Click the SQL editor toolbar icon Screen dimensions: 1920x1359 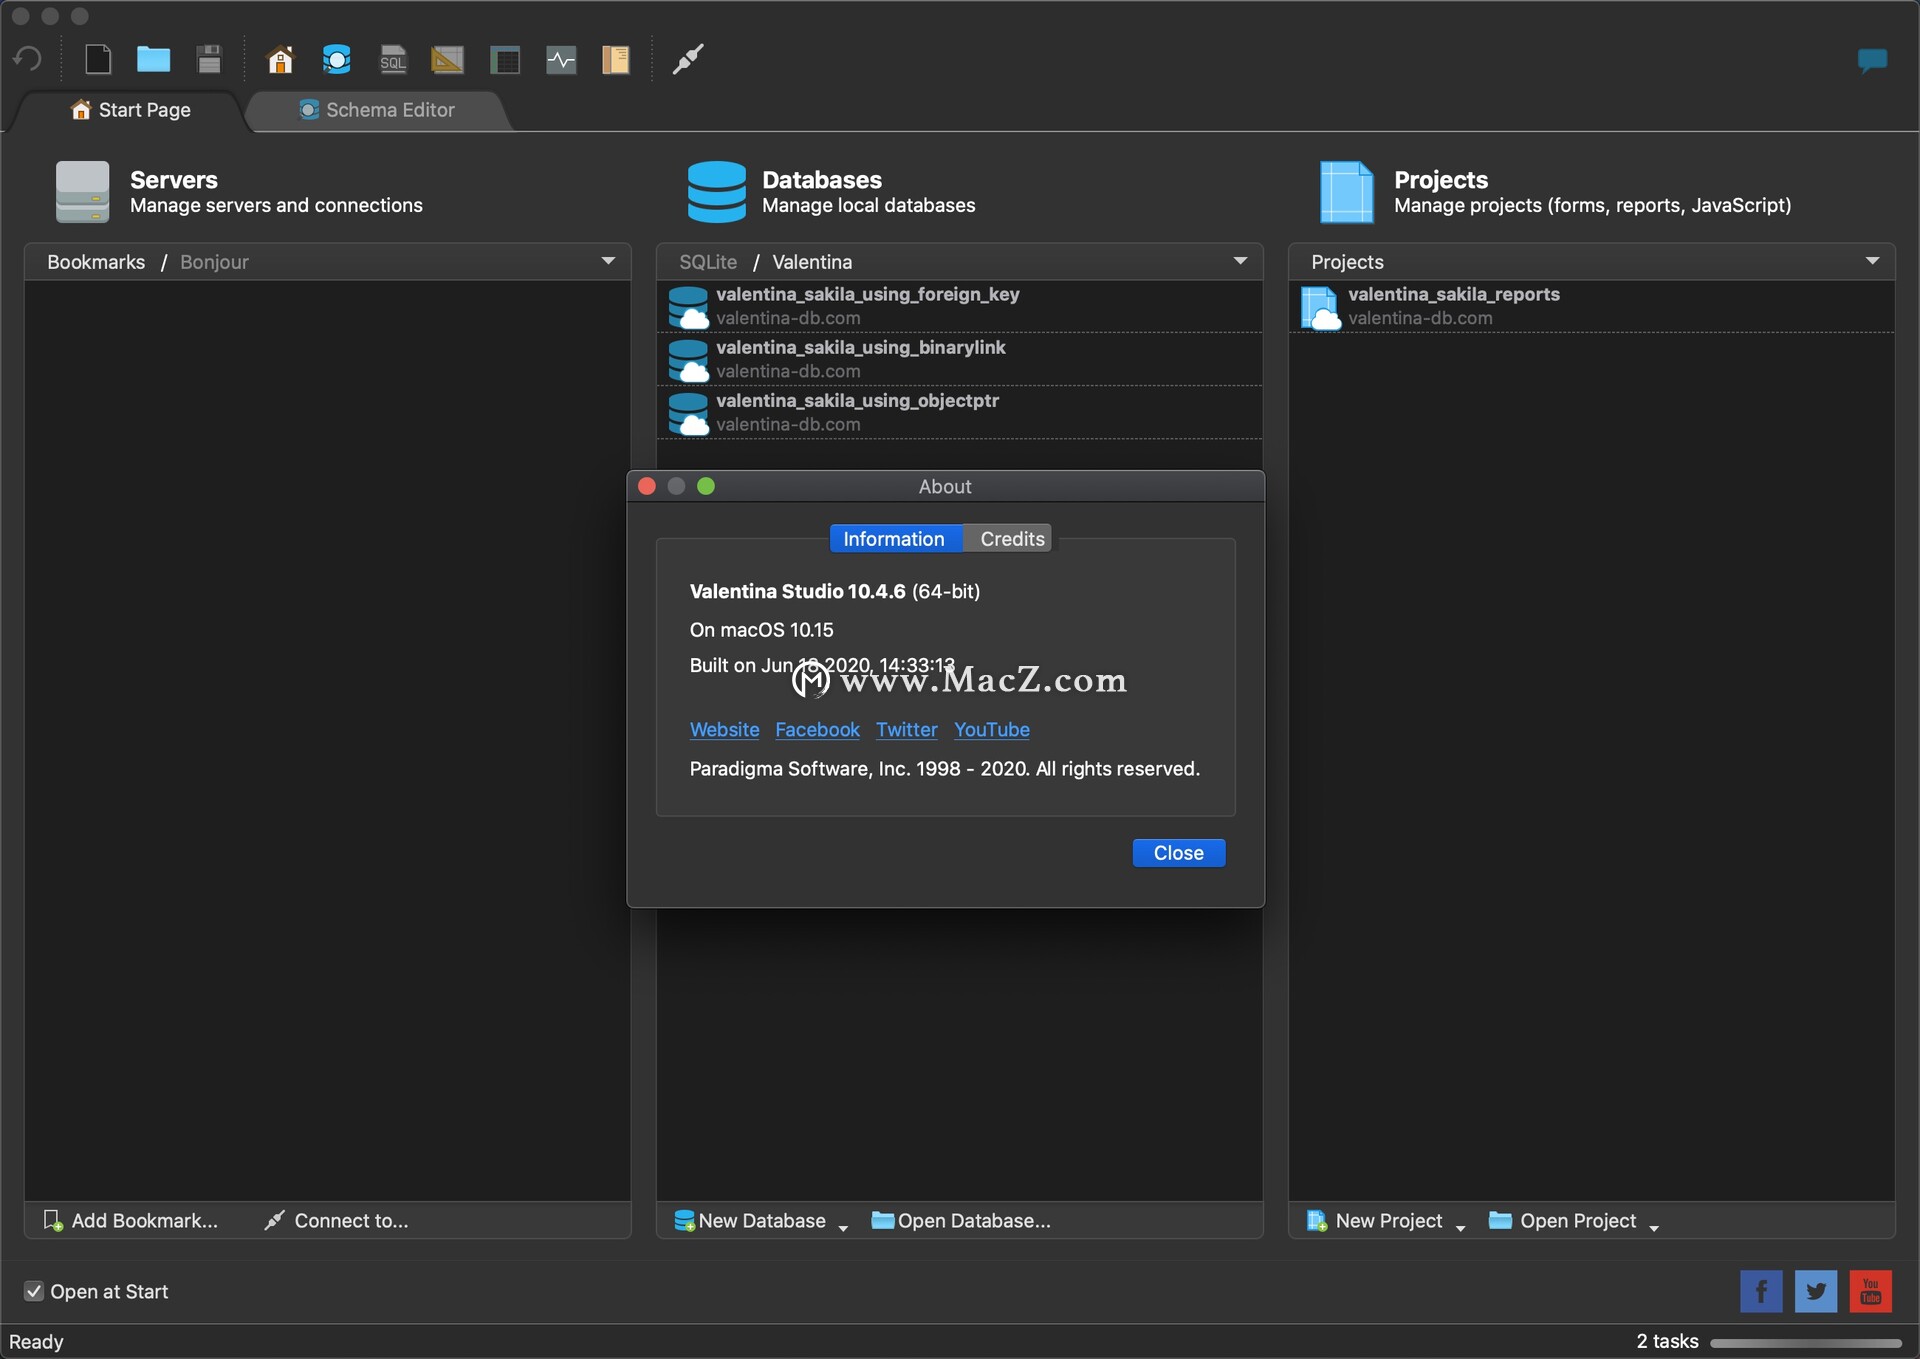click(x=390, y=59)
